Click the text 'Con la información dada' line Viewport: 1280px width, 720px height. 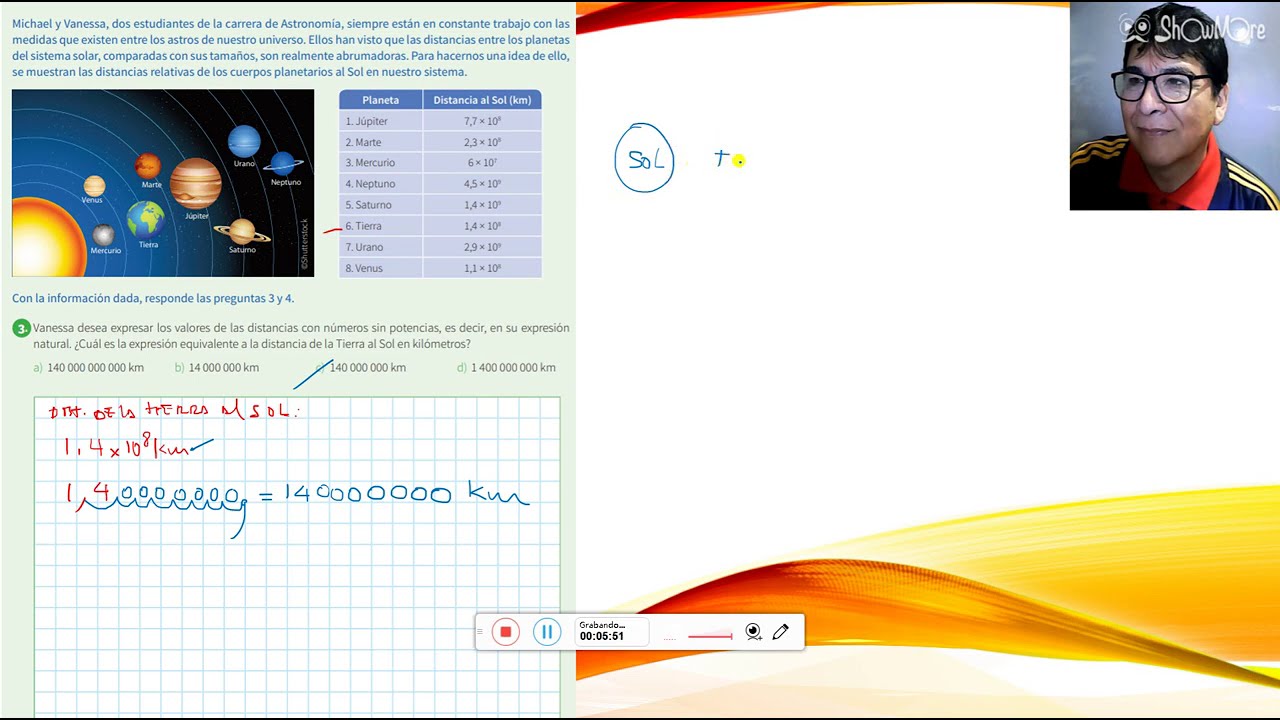tap(153, 298)
